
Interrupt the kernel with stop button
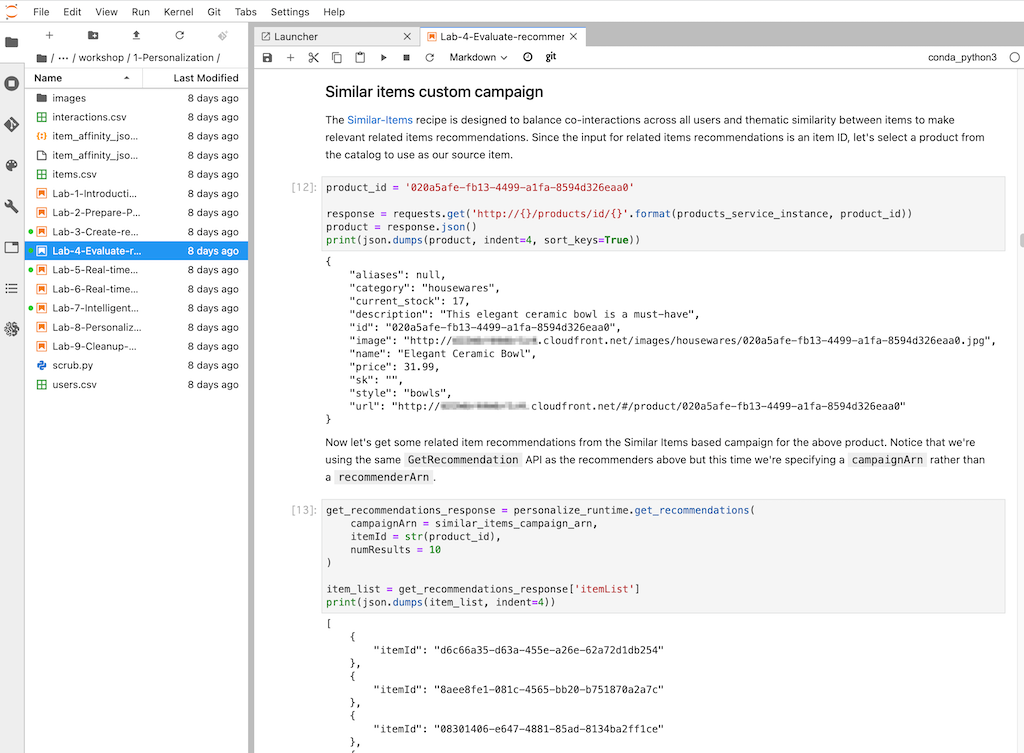(x=406, y=58)
